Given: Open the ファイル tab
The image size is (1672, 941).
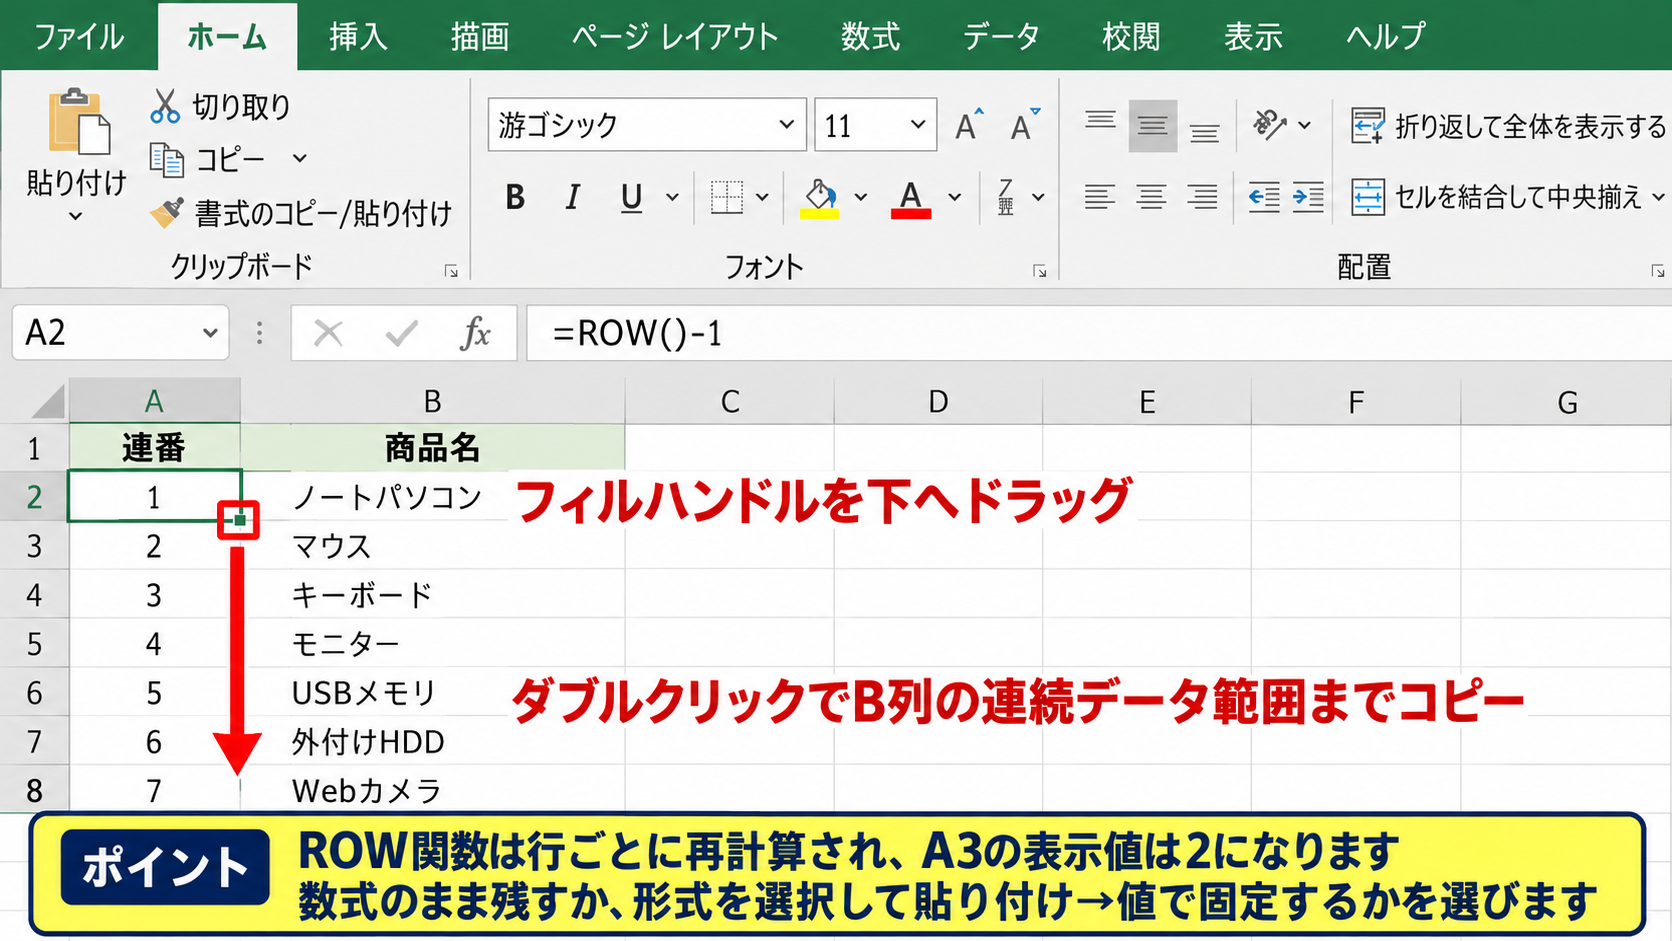Looking at the screenshot, I should pos(79,37).
